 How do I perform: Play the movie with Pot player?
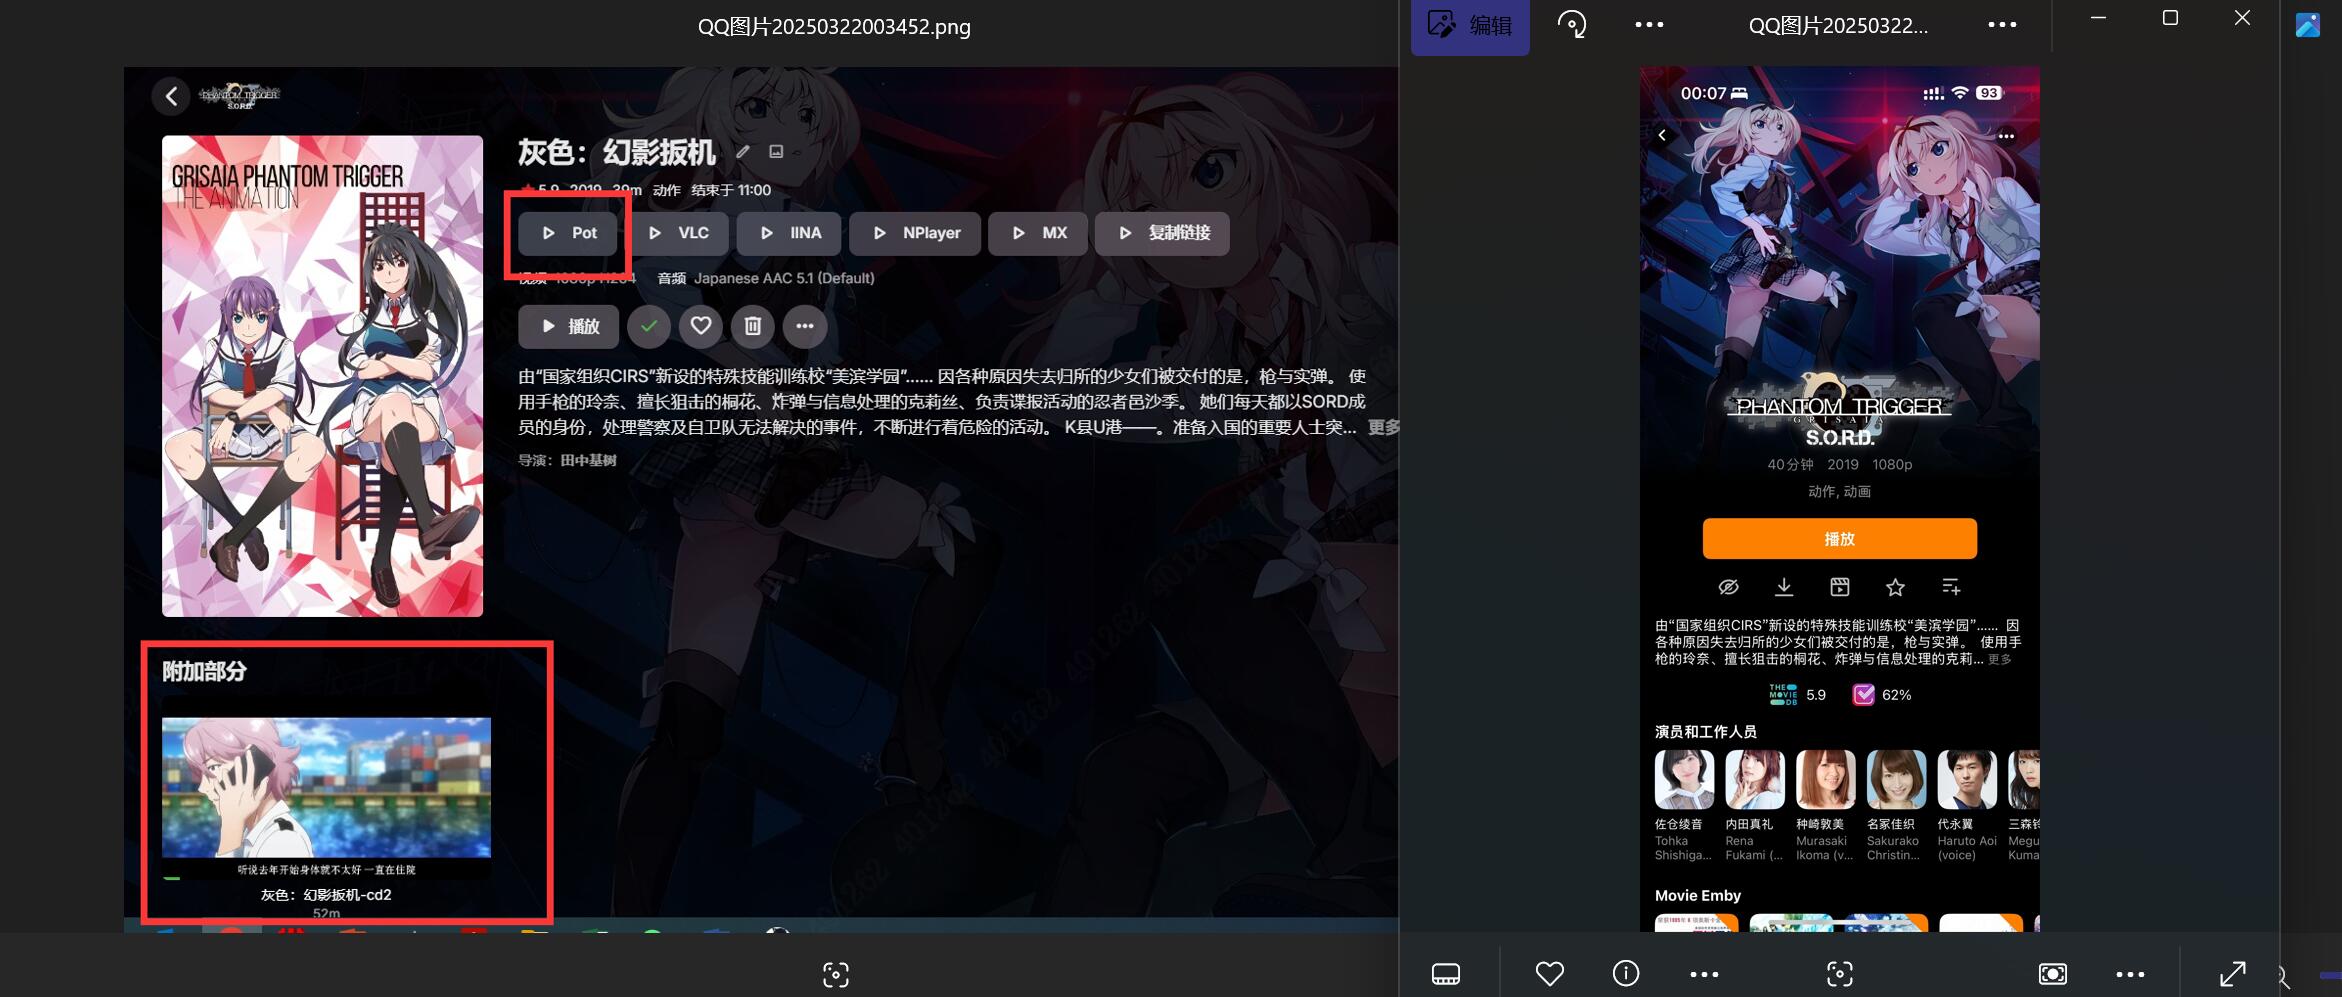click(568, 233)
